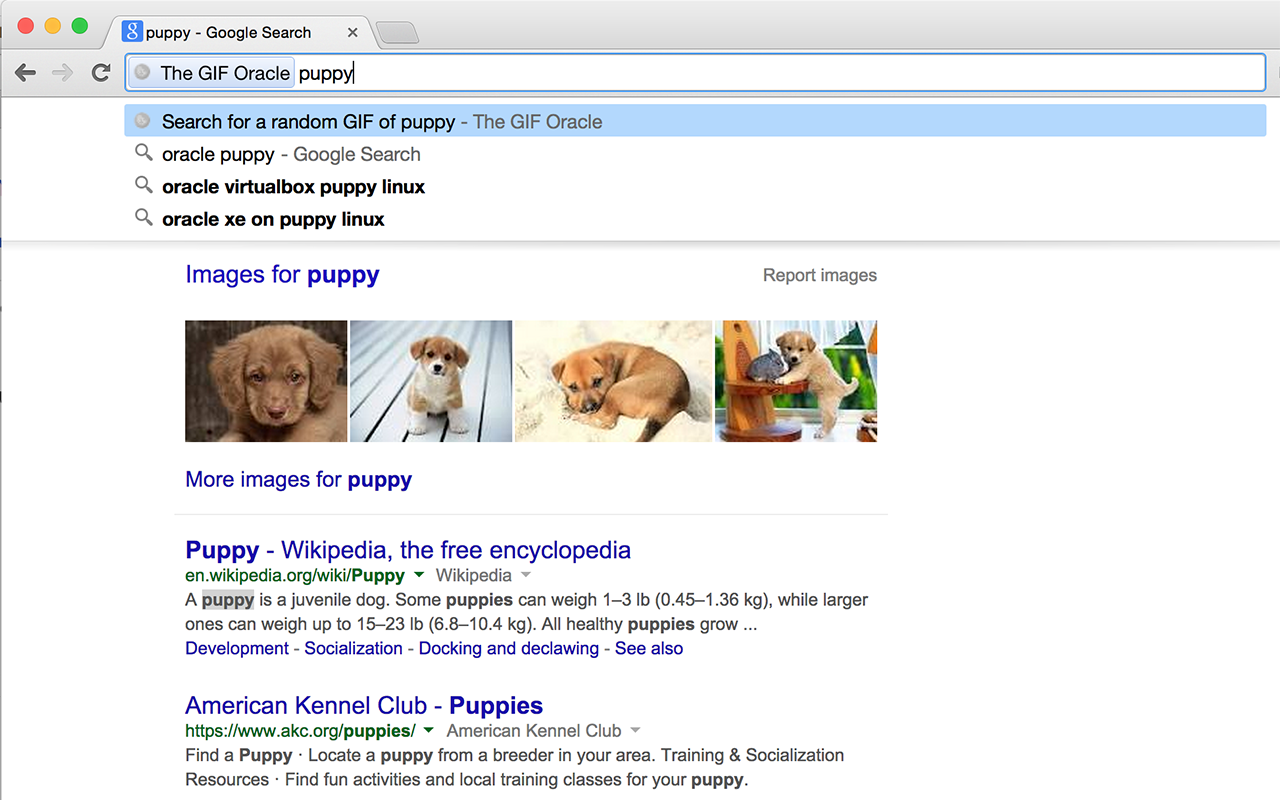Click the forward navigation arrow
1280x800 pixels.
62,72
